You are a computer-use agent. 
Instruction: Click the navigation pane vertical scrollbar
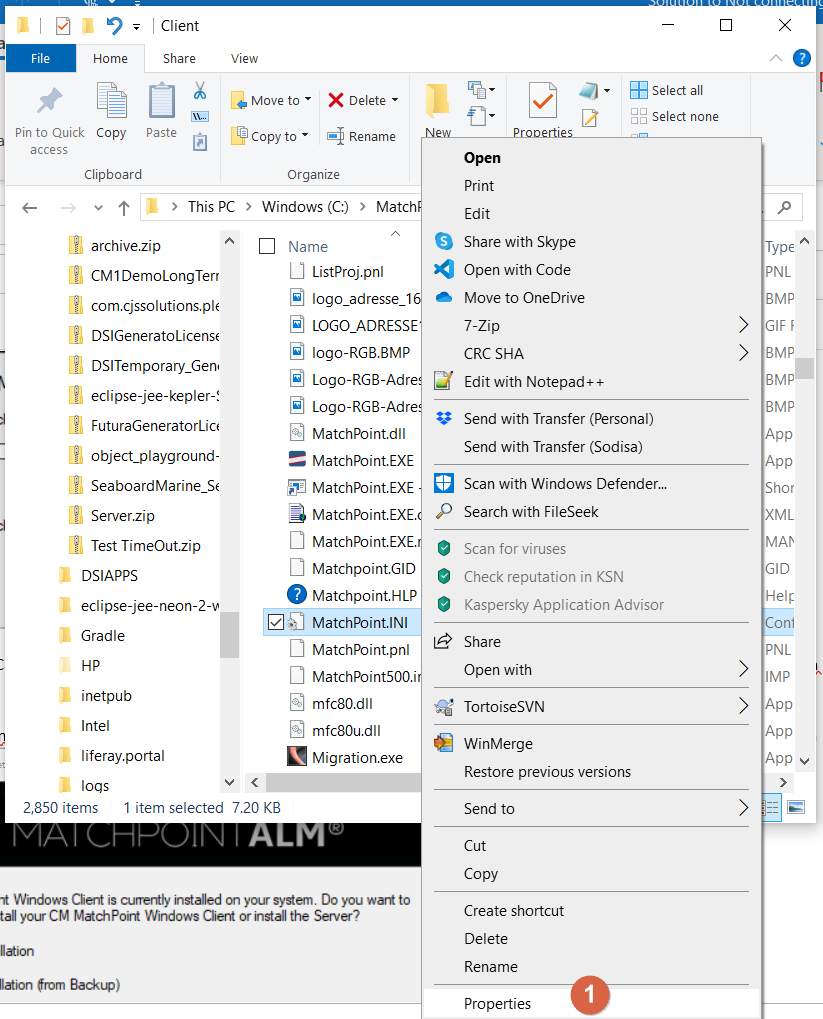click(x=229, y=634)
